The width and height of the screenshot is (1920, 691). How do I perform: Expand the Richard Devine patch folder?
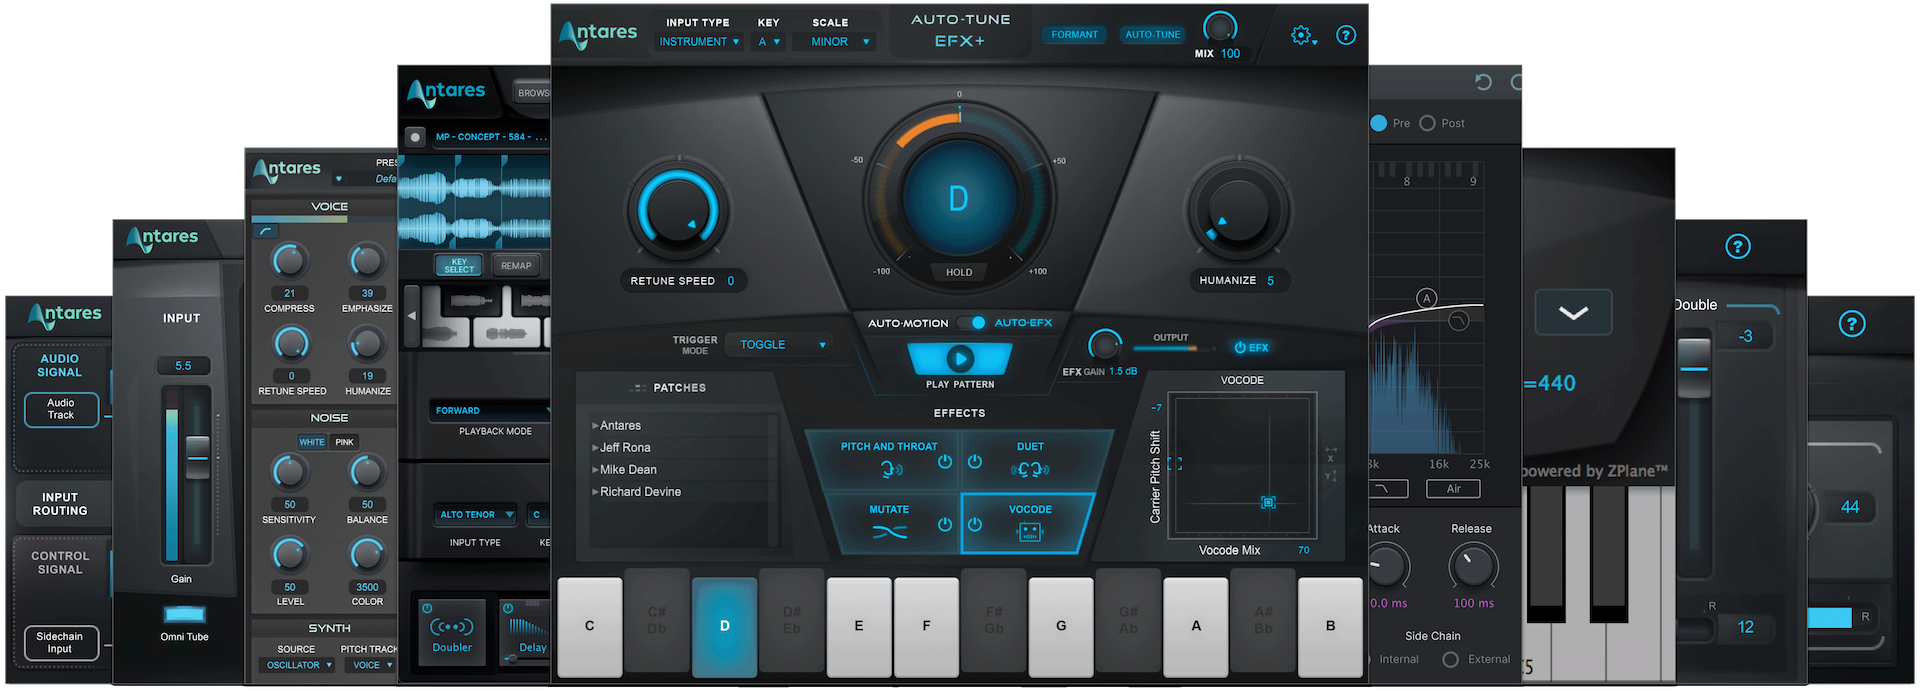point(639,492)
